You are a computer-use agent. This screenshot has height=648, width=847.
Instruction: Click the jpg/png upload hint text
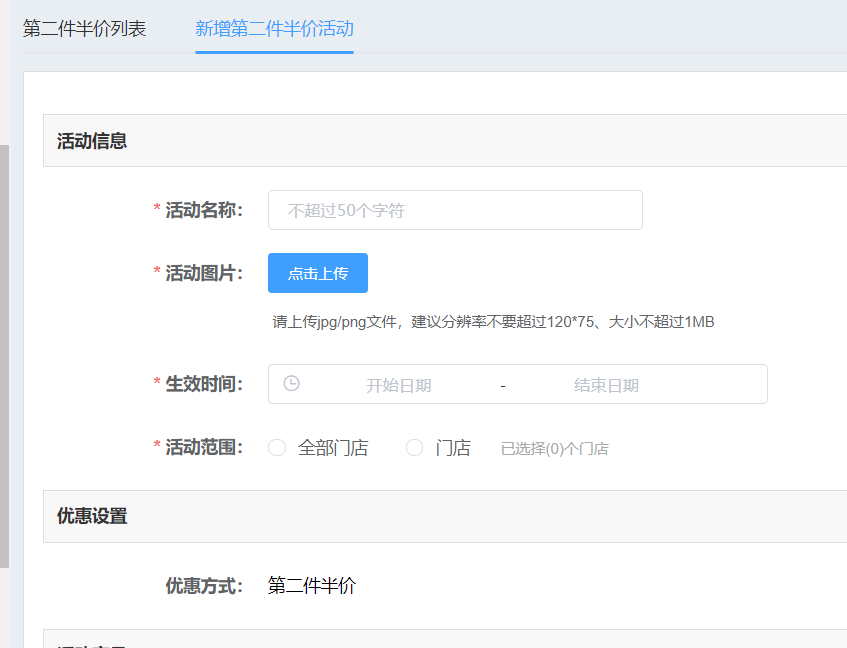click(x=493, y=322)
